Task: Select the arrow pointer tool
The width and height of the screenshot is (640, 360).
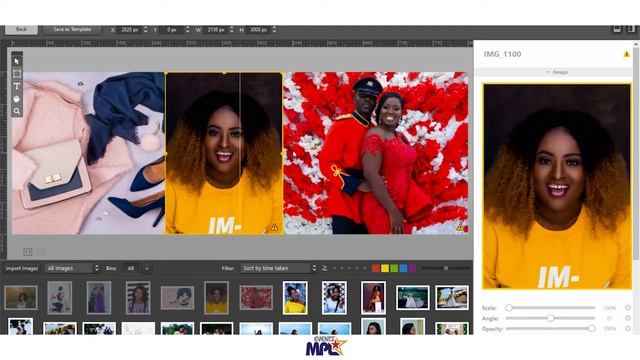Action: pos(17,61)
